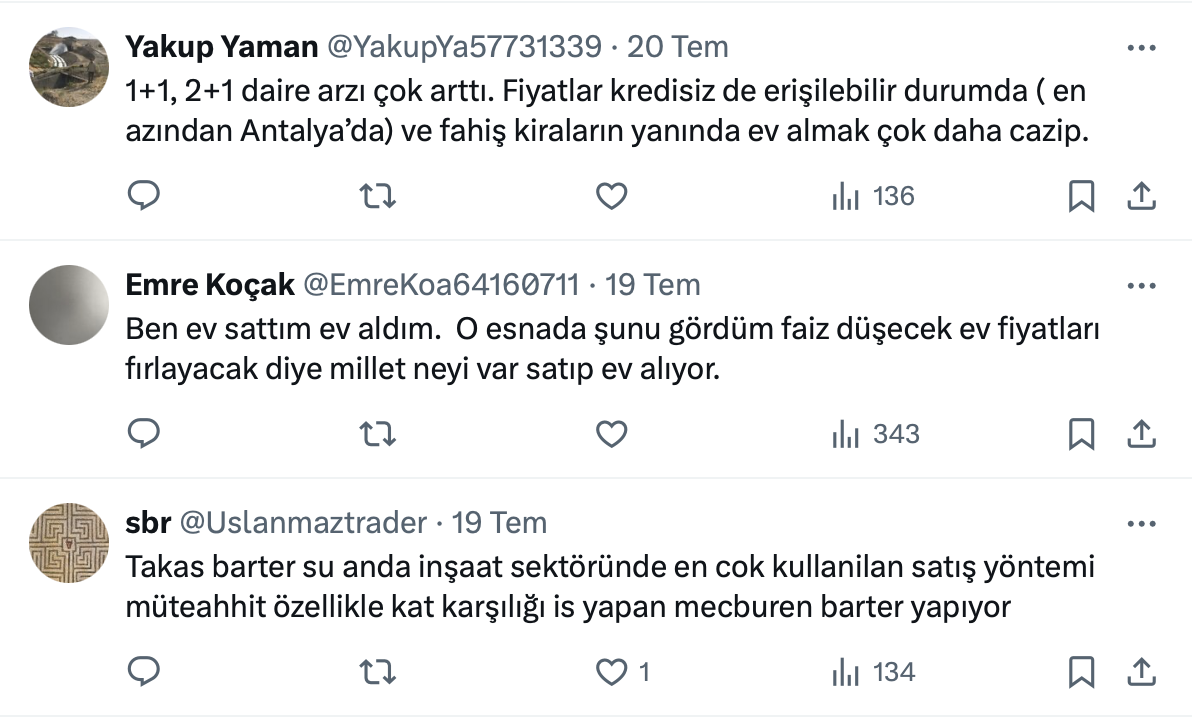
Task: Open more options for Emre Koçak's tweet
Action: (1141, 285)
